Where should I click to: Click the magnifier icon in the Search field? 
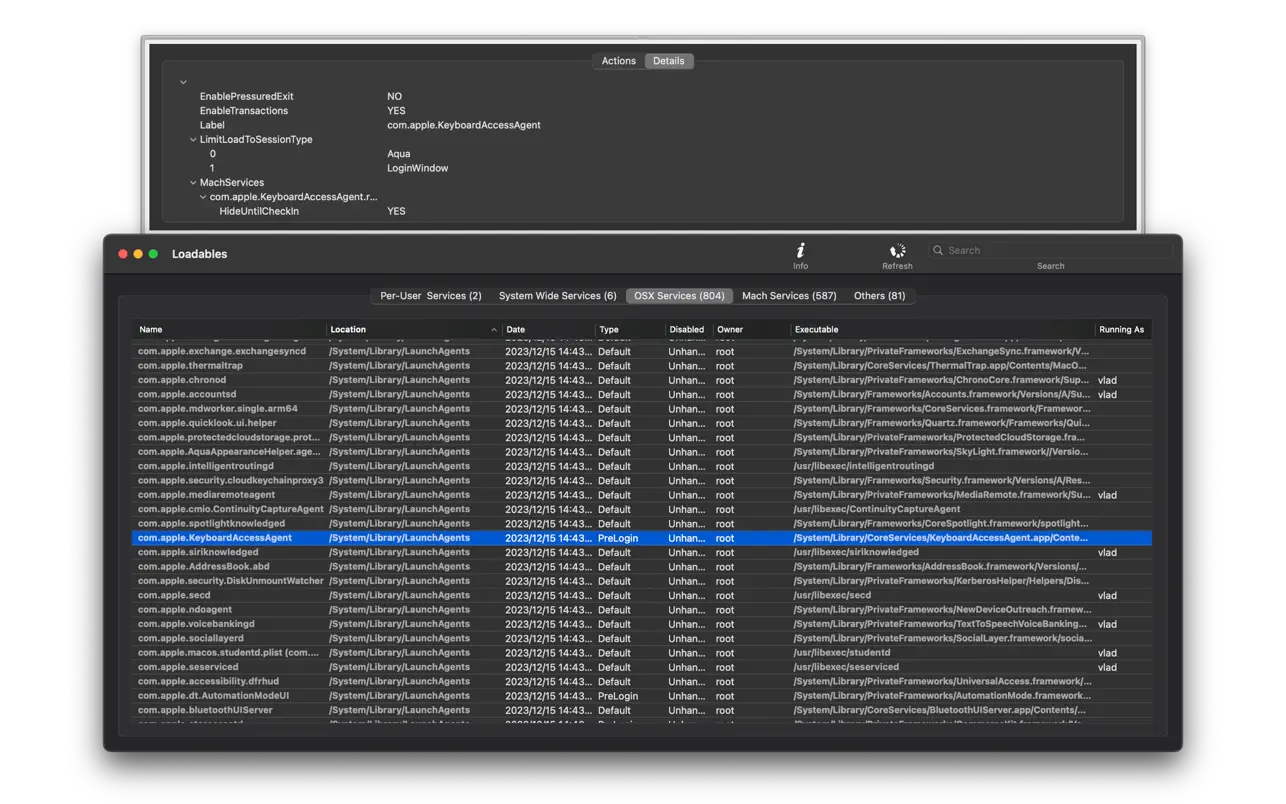point(937,250)
